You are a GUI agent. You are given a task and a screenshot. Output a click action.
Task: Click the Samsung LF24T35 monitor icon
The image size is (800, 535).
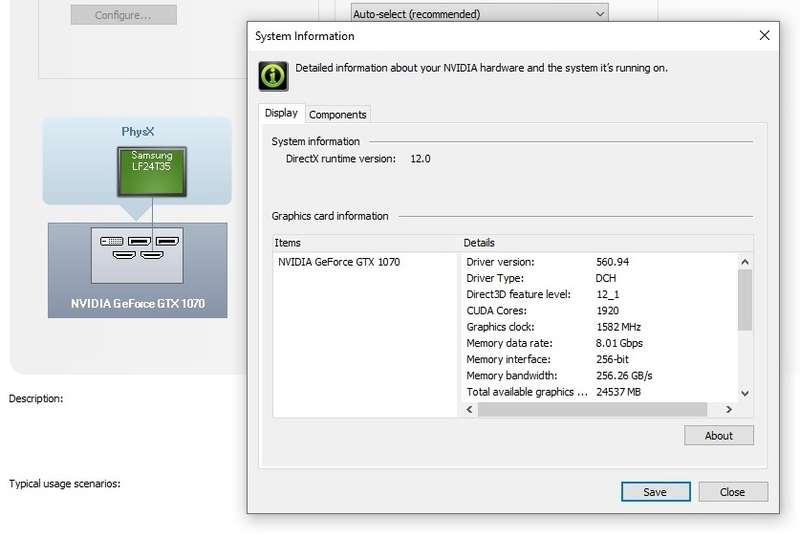(x=152, y=171)
